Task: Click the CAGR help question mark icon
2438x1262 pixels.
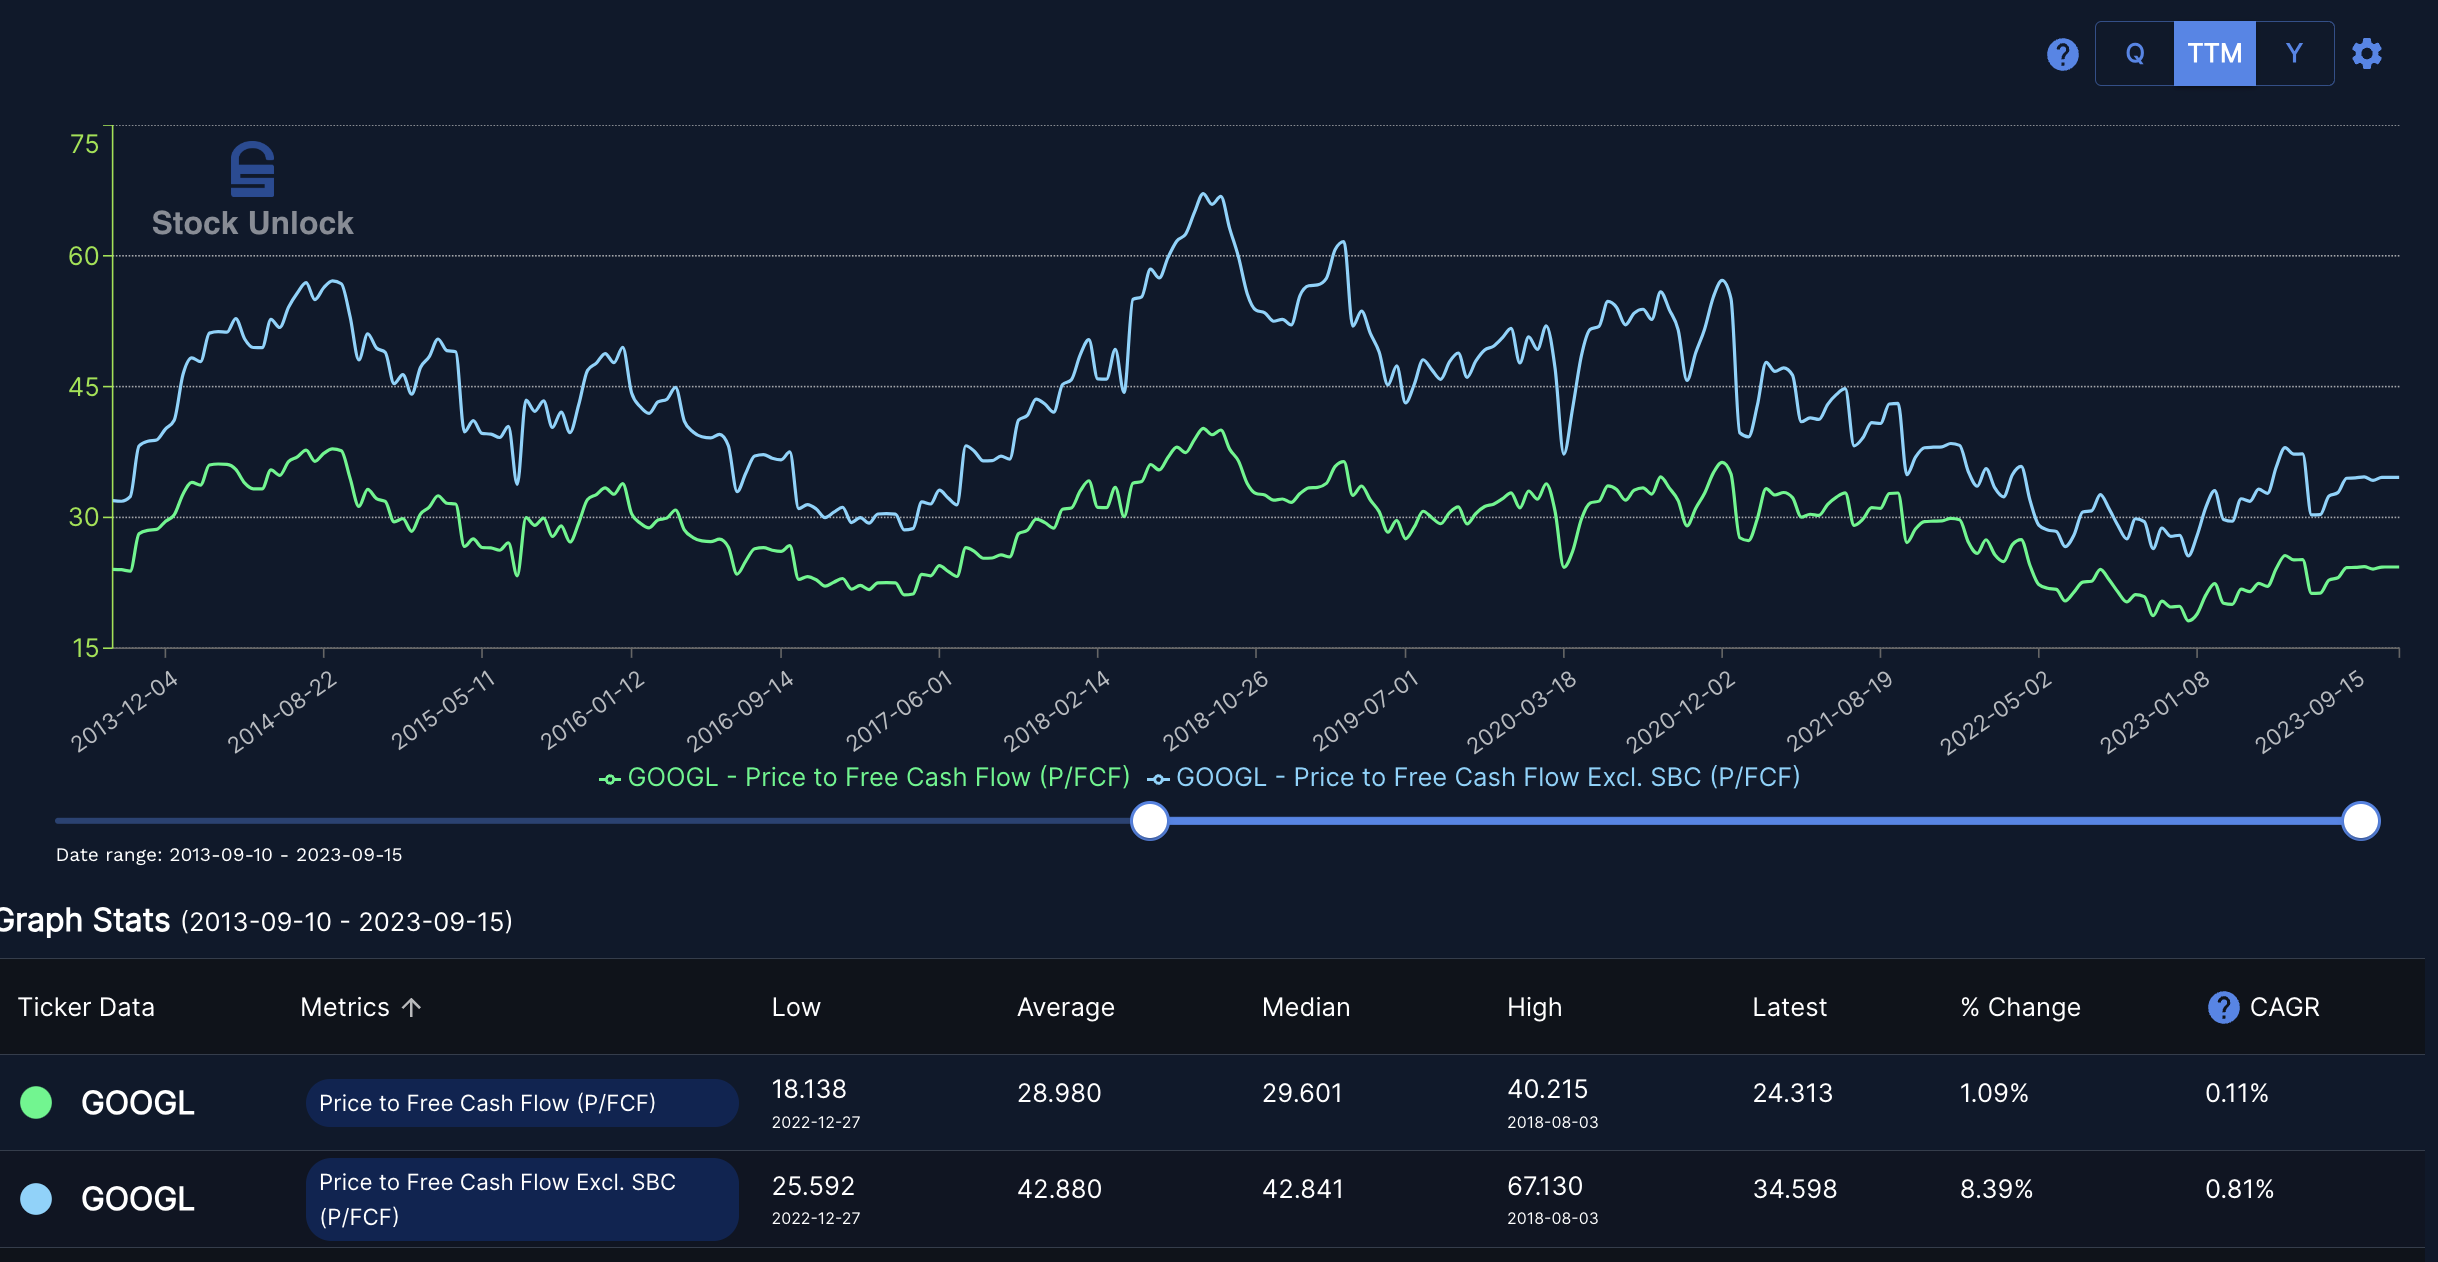Action: click(2223, 1007)
